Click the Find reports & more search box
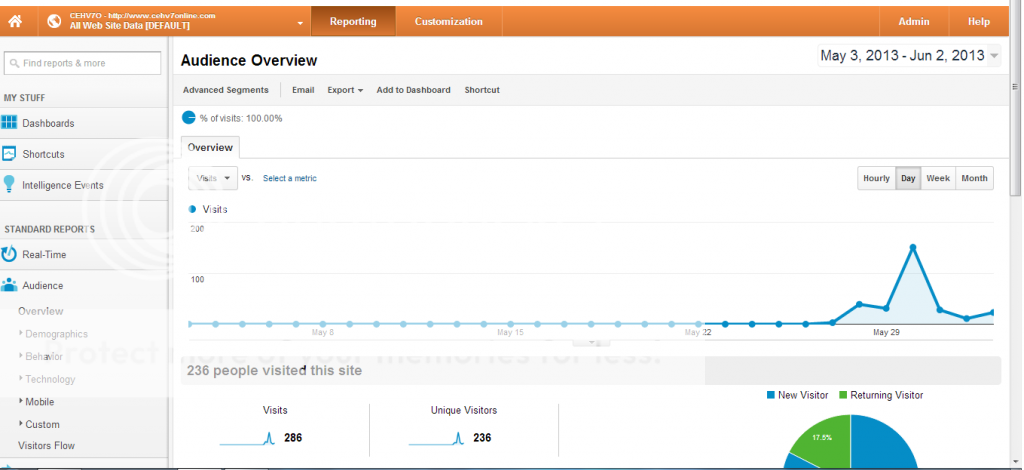This screenshot has width=1024, height=470. (x=82, y=63)
